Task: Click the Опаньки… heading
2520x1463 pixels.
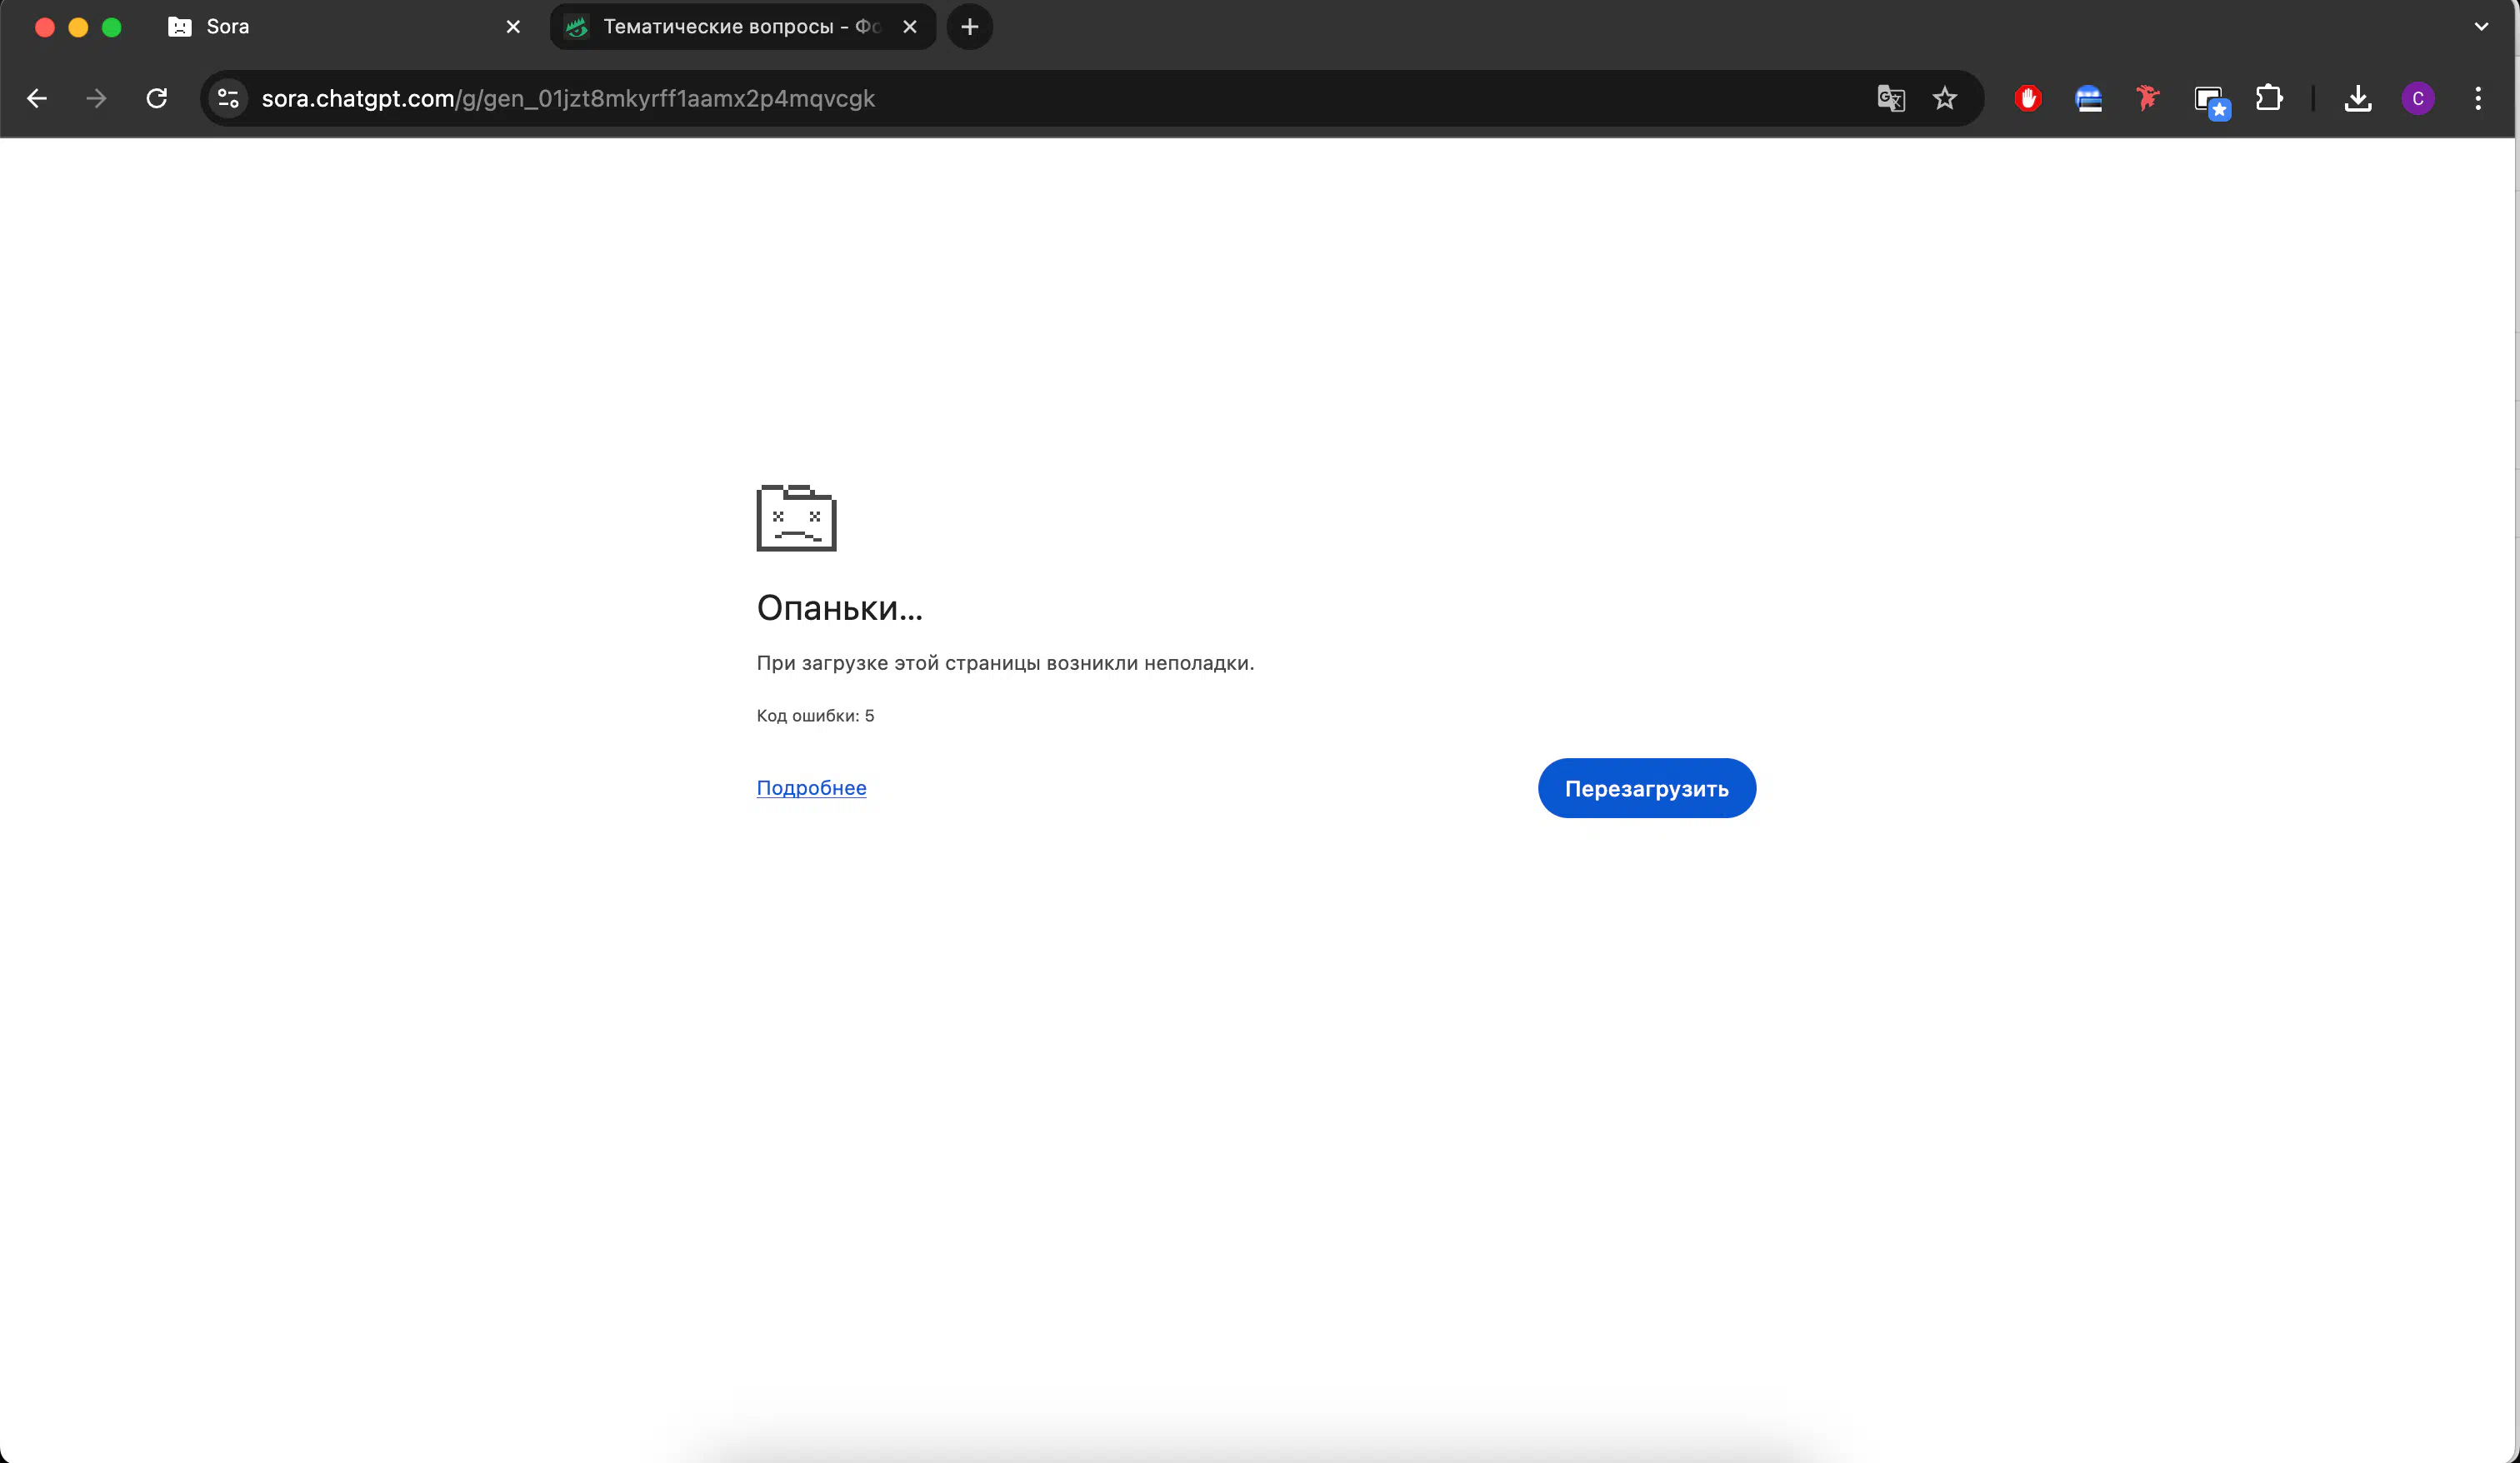Action: [x=839, y=607]
